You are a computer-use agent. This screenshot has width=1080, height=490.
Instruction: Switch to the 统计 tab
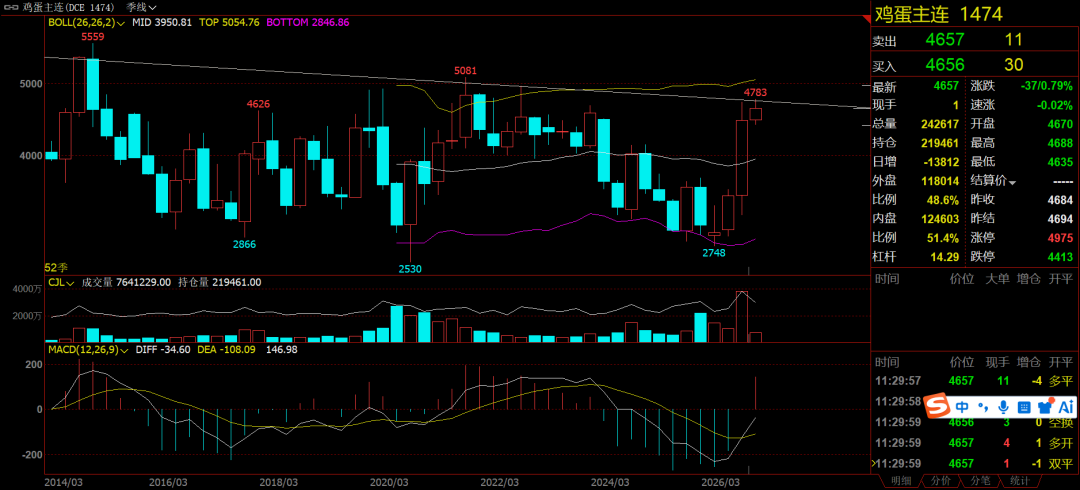point(1020,481)
